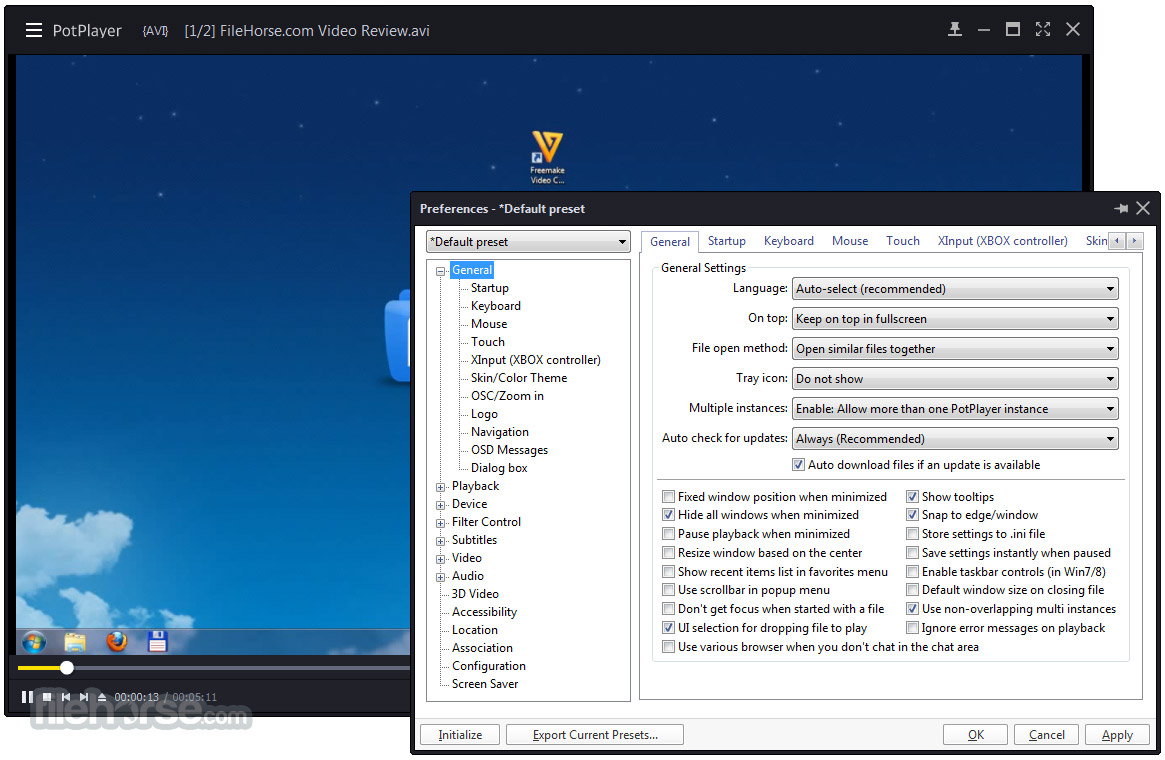Toggle UI selection for dropping file to play
1165x760 pixels.
pos(669,628)
